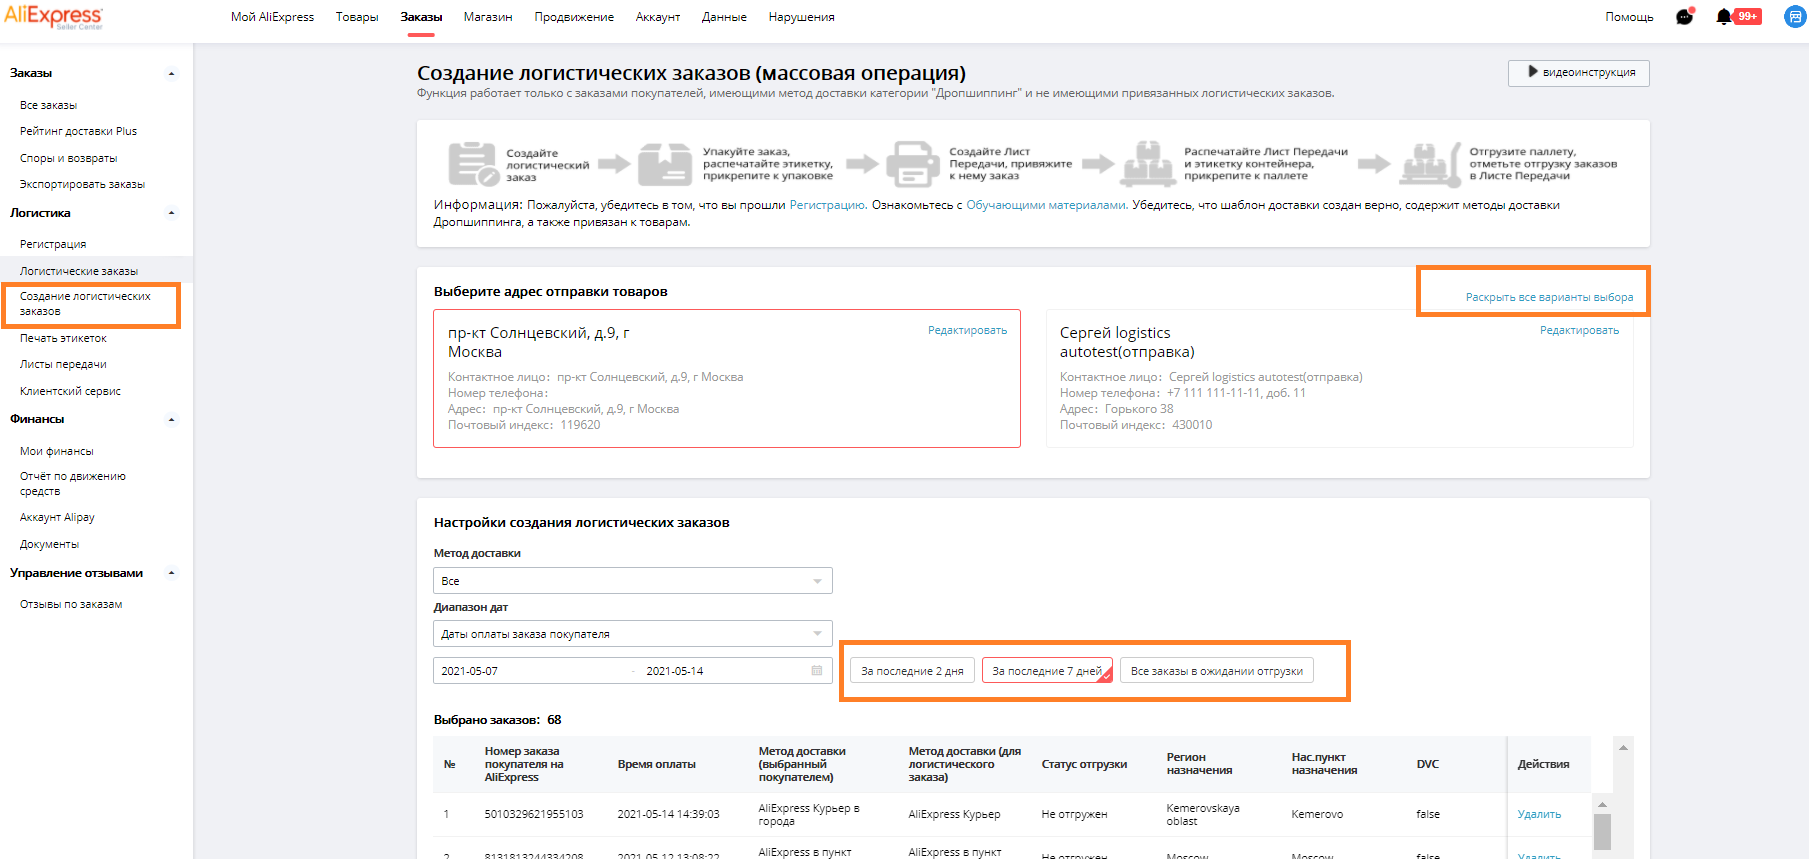Open the Продвижение top menu
This screenshot has height=859, width=1809.
tap(574, 17)
